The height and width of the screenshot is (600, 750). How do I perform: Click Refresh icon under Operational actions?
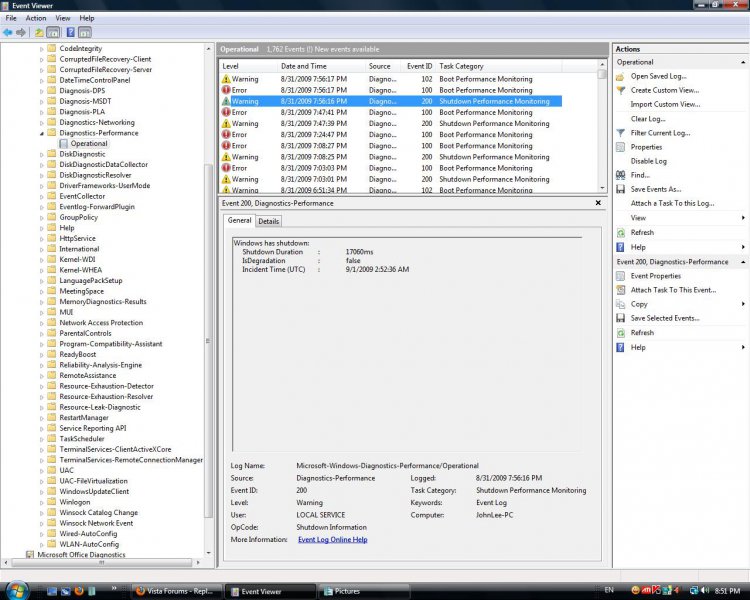point(620,233)
